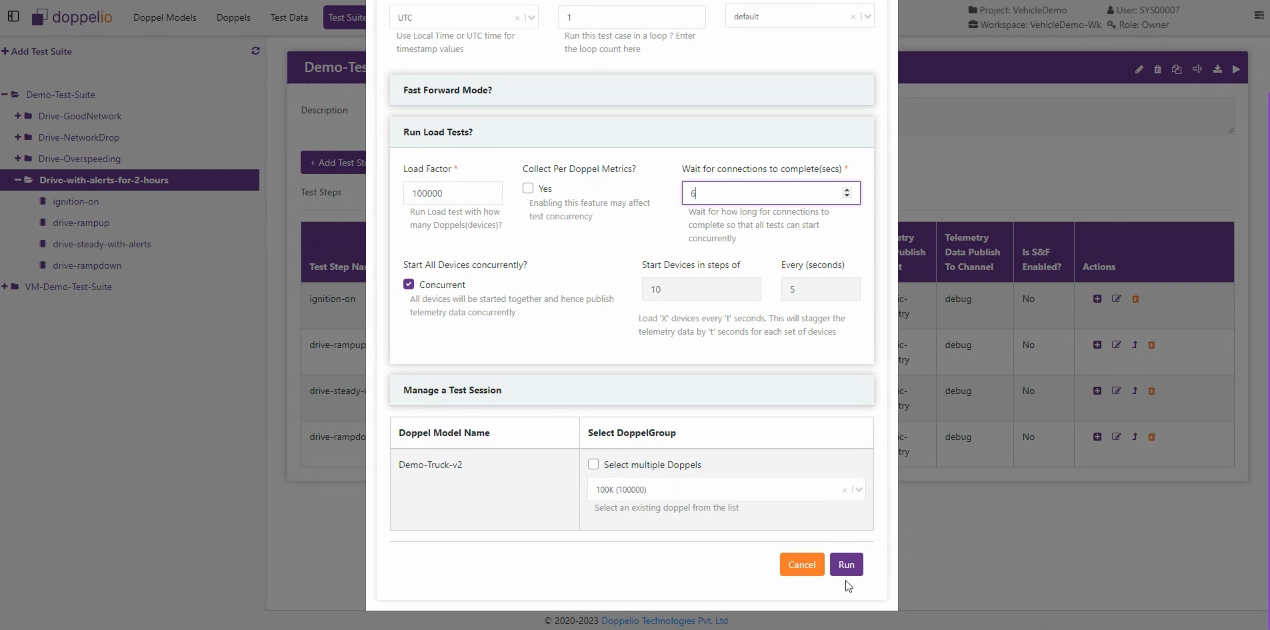Screen dimensions: 1270x630
Task: Select the drive-rampup tree item
Action: (x=80, y=223)
